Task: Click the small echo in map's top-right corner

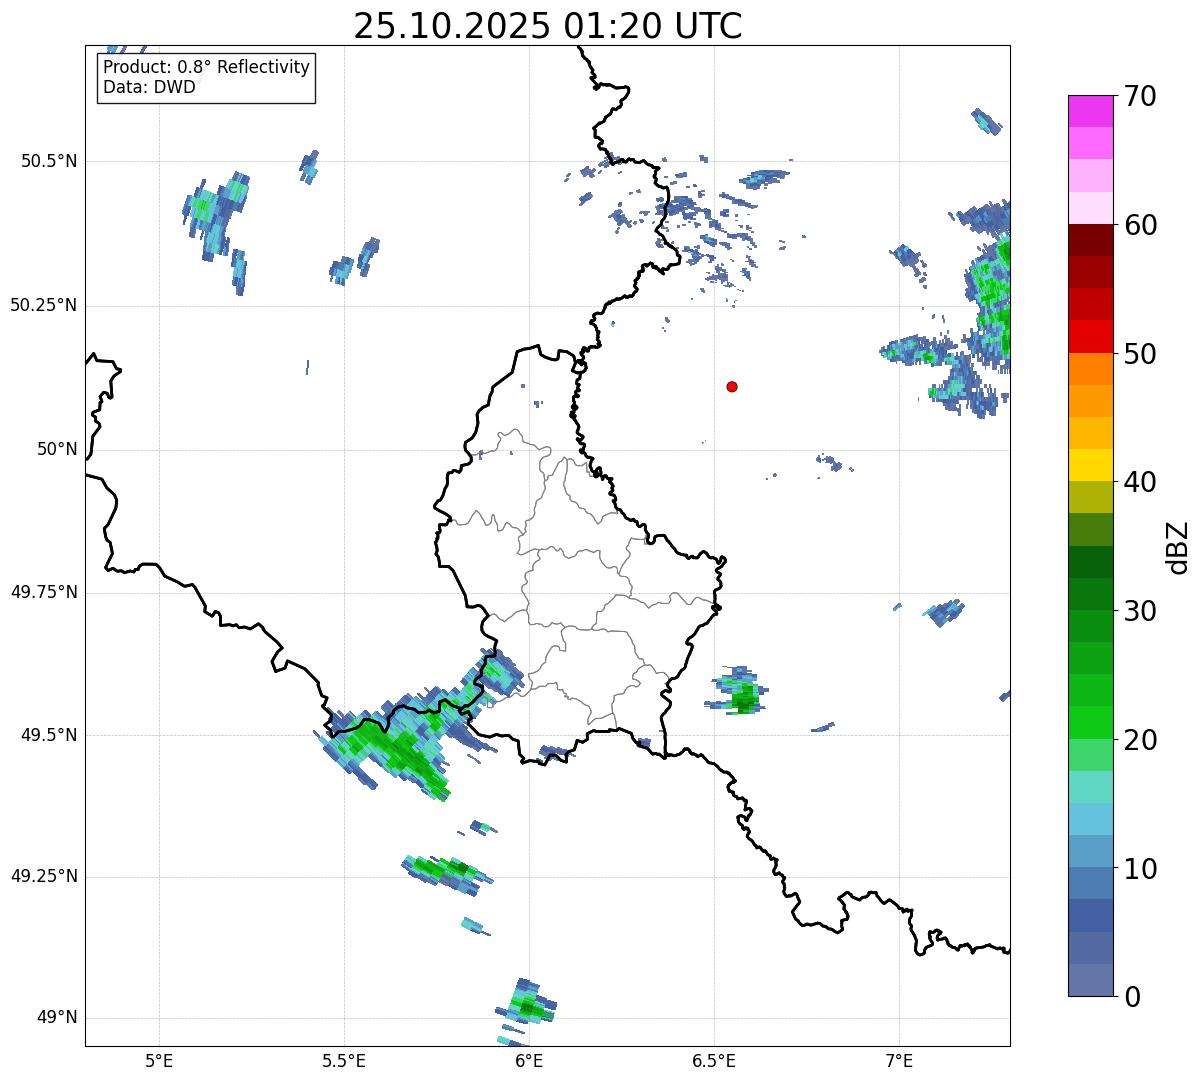Action: pos(987,121)
